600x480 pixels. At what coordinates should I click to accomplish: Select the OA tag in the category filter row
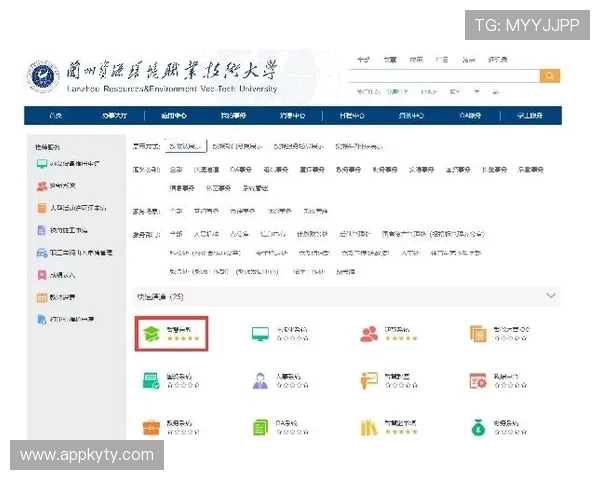click(241, 170)
